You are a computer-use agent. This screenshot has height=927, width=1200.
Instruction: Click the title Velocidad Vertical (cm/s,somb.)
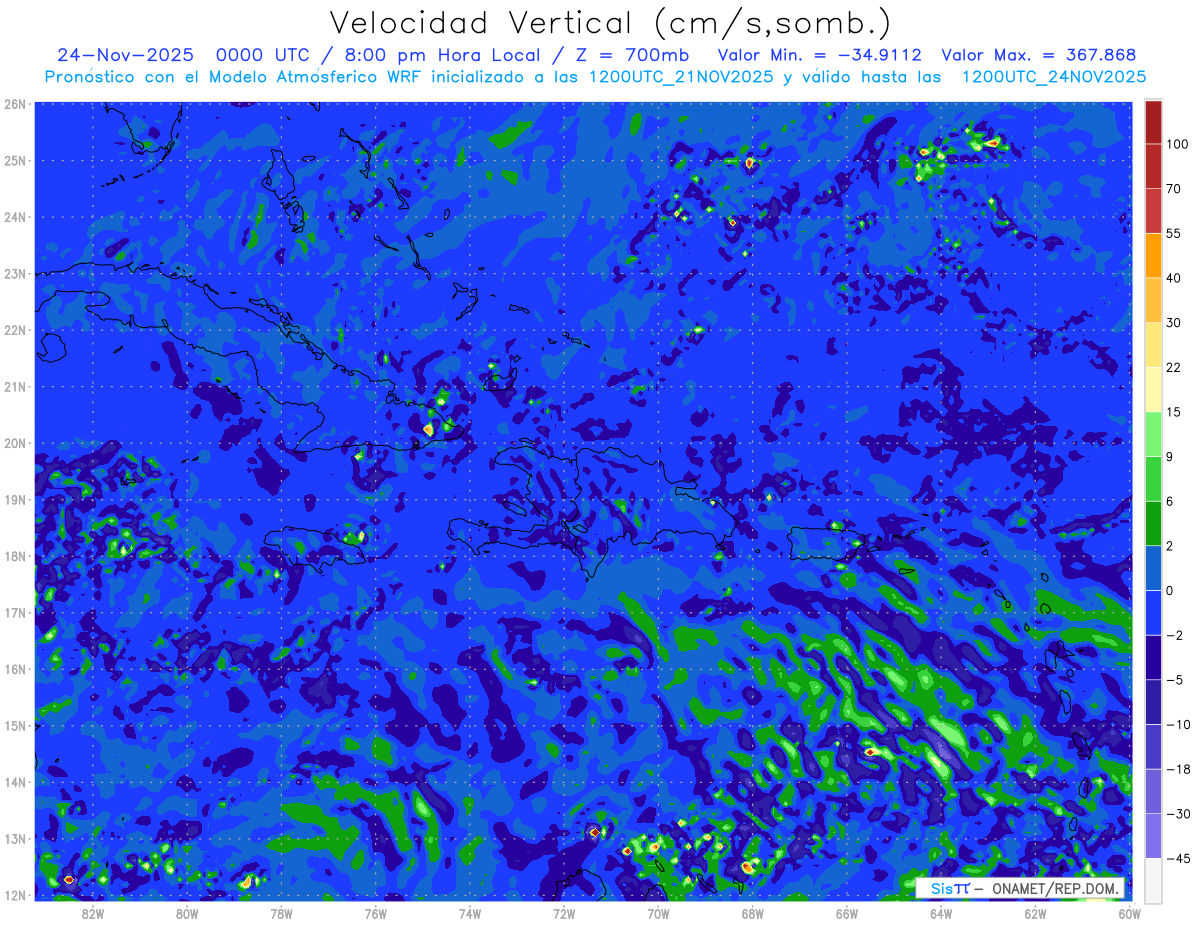pos(609,24)
